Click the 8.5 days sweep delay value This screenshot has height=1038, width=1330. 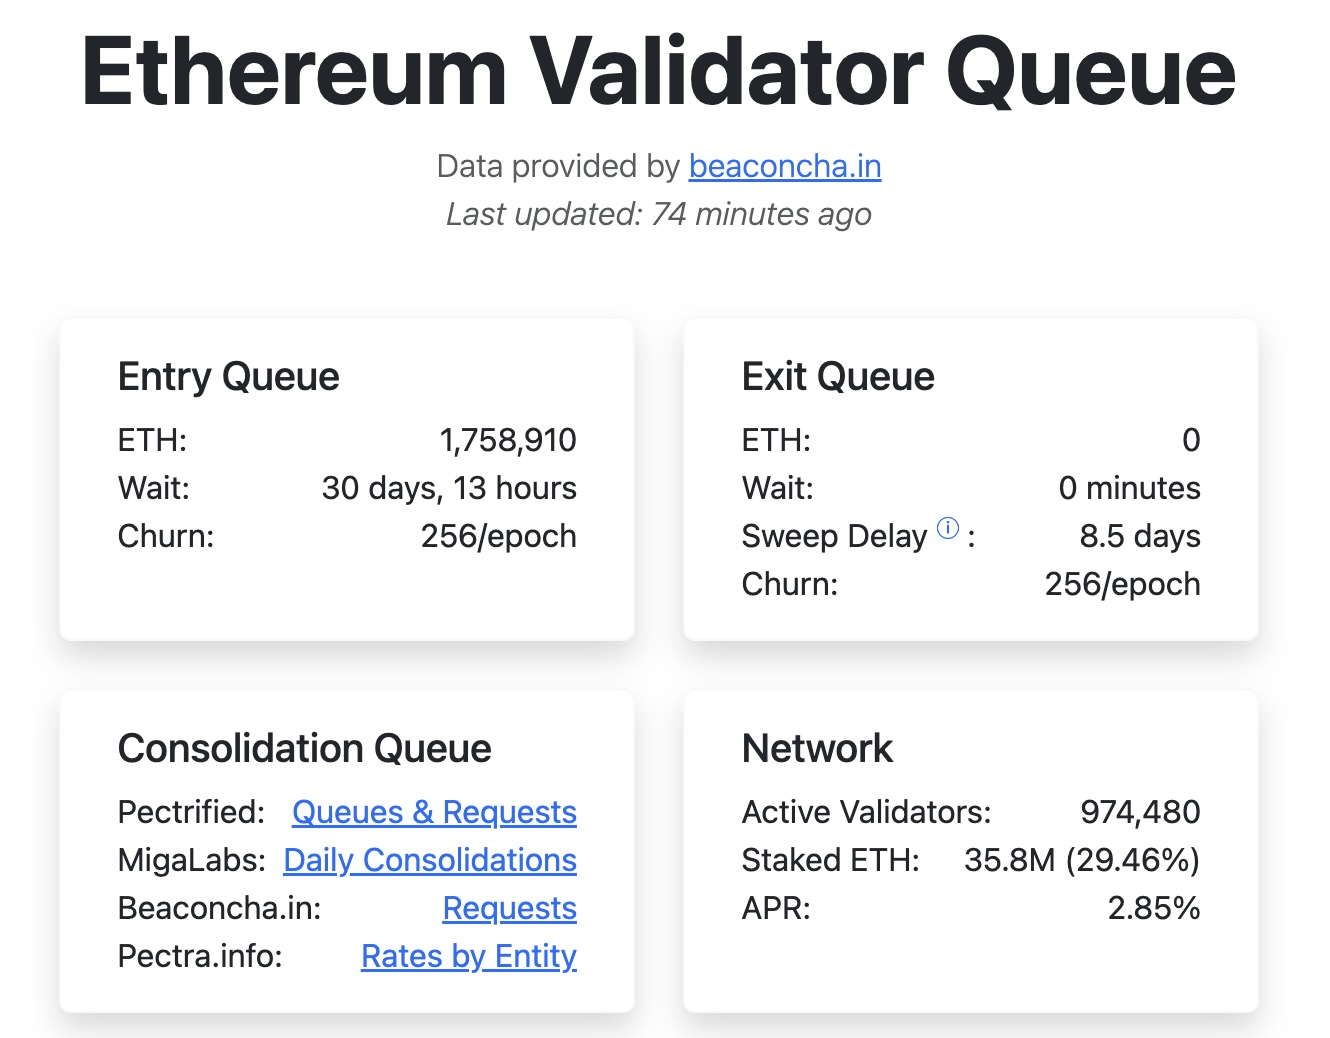[x=1140, y=536]
